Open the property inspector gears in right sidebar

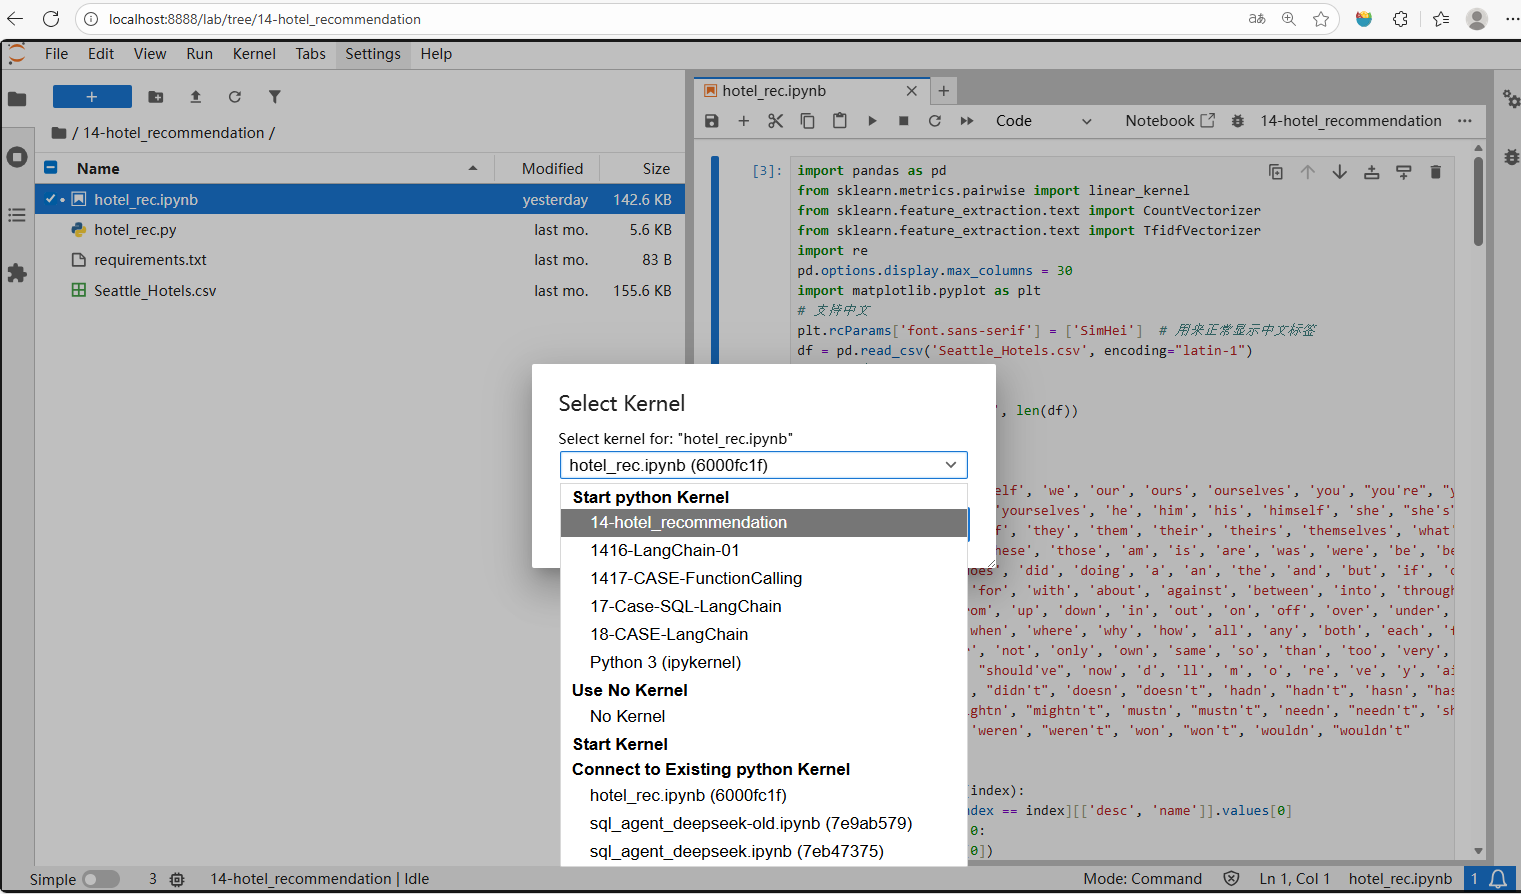point(1510,99)
